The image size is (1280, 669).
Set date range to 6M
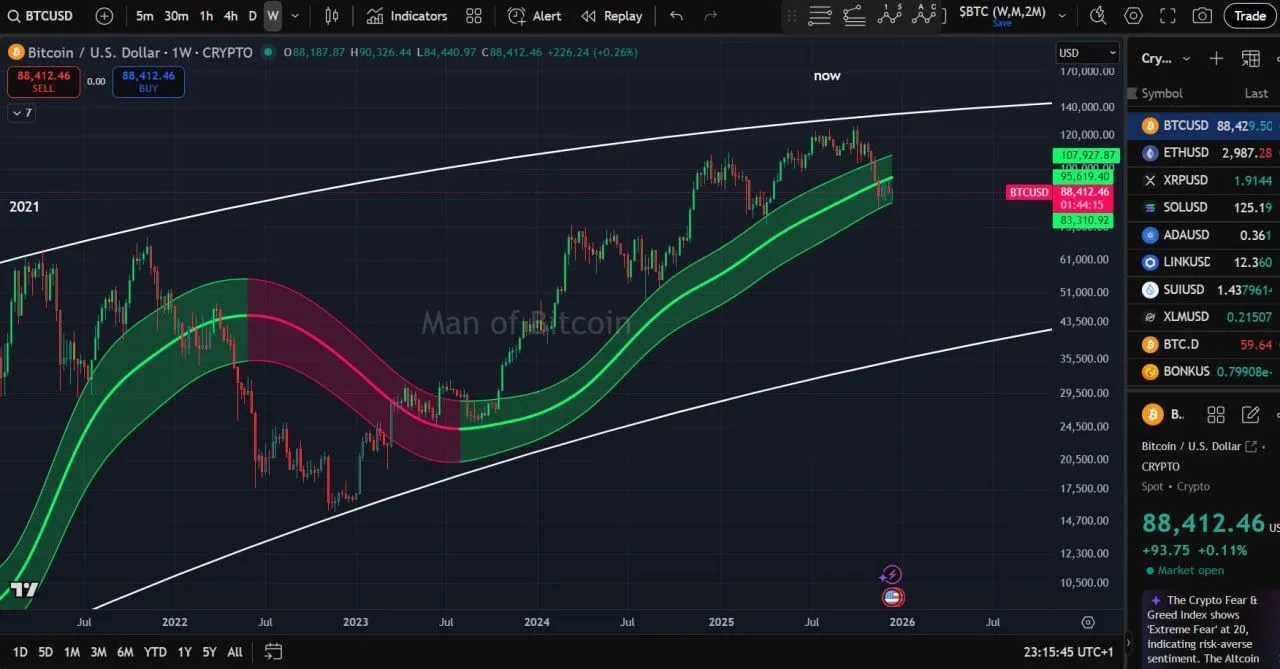125,652
